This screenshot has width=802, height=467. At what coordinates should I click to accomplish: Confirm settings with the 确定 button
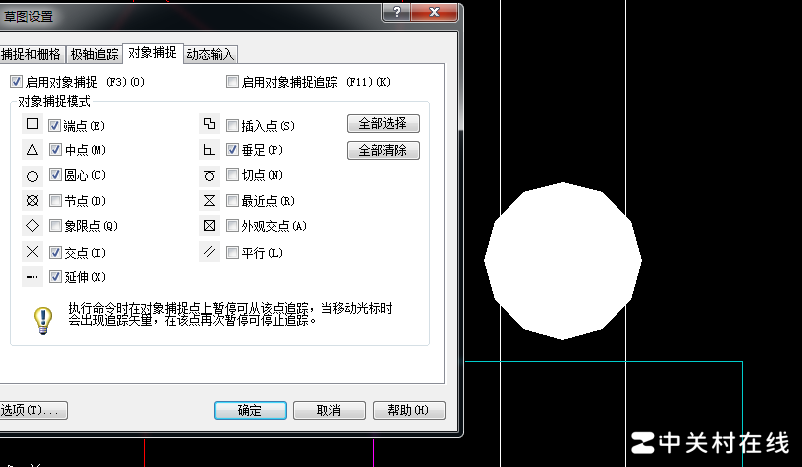coord(250,410)
